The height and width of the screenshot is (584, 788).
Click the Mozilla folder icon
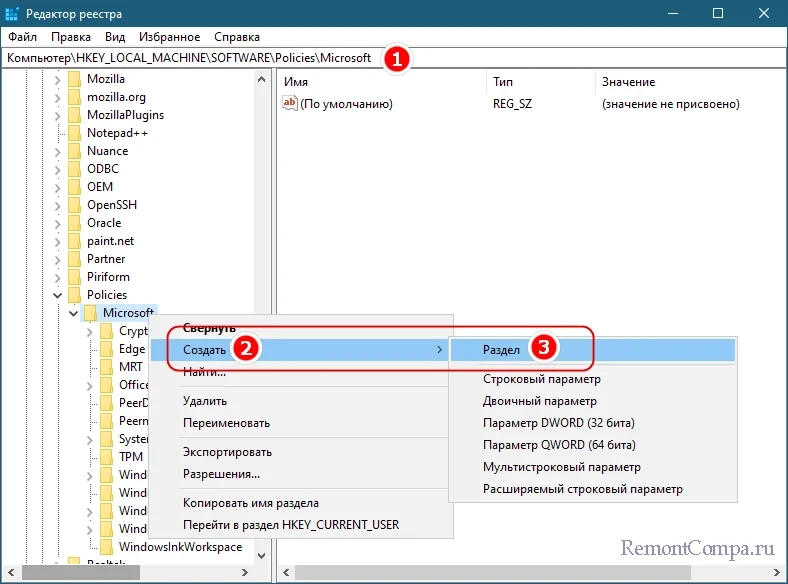[x=74, y=79]
